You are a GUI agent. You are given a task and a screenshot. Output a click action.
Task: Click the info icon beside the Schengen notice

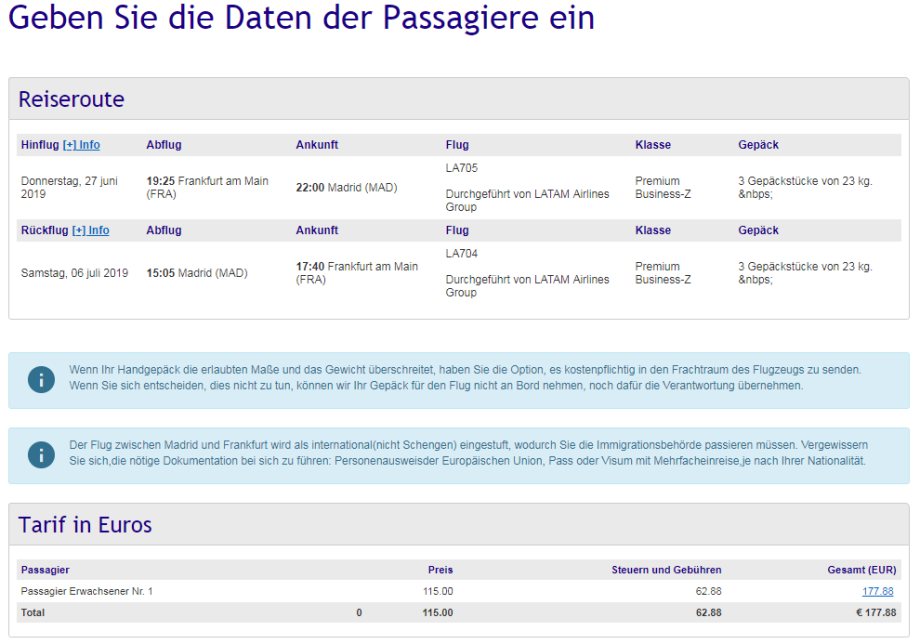[x=41, y=455]
